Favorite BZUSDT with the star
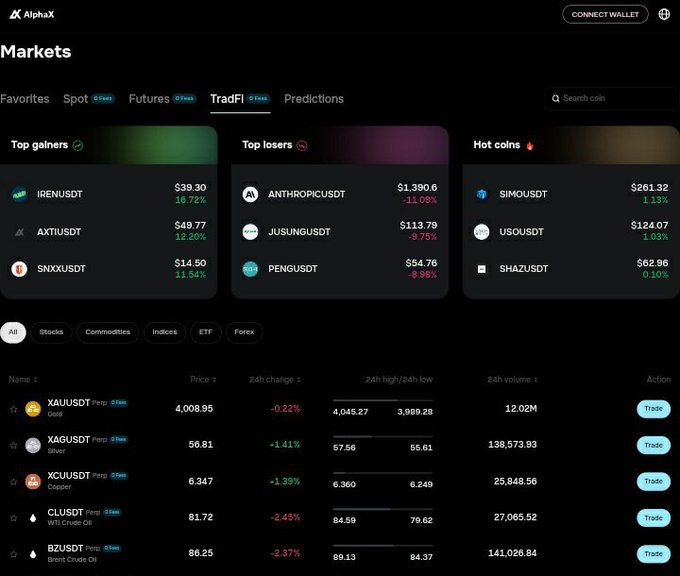The width and height of the screenshot is (680, 576). 13,554
